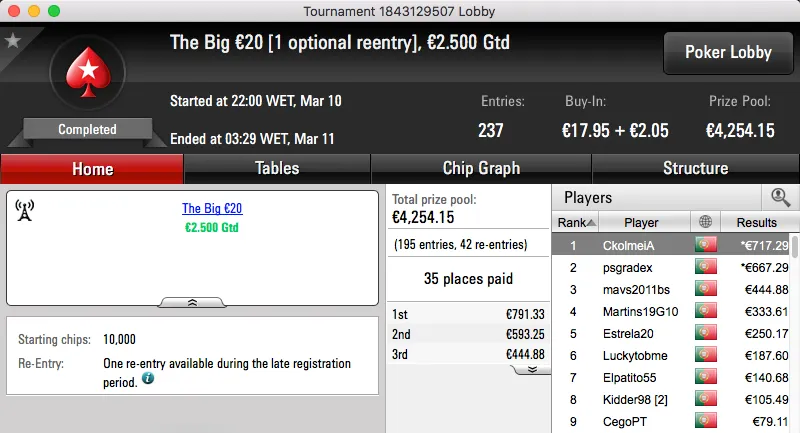Click the favorite star icon
800x433 pixels.
(x=12, y=41)
